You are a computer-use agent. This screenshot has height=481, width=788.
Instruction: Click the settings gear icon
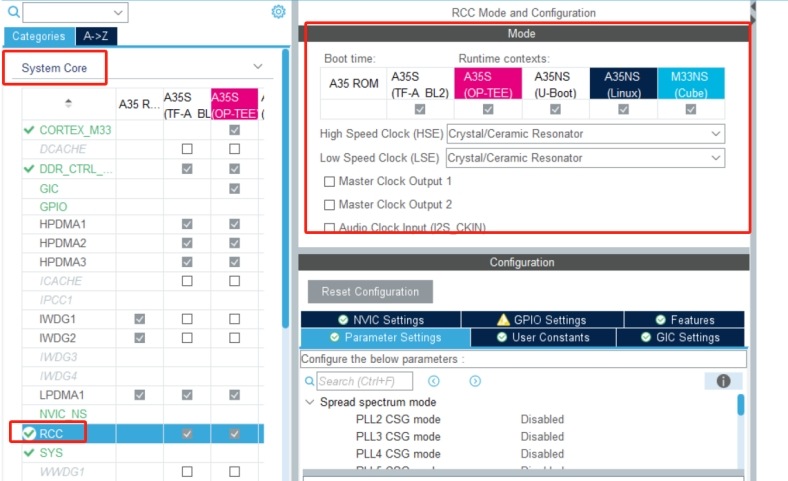point(278,12)
